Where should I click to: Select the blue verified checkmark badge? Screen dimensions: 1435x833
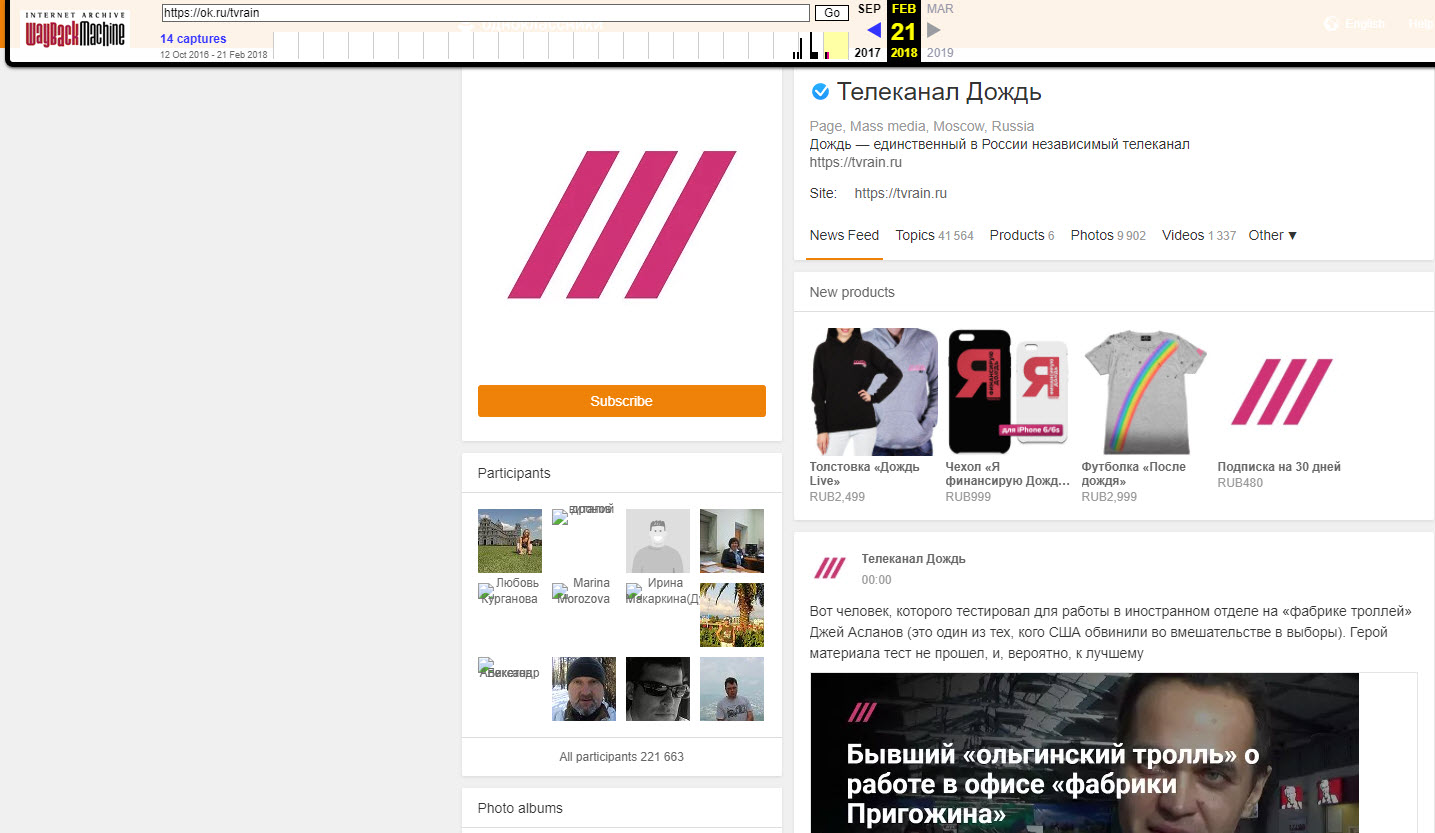pos(820,92)
